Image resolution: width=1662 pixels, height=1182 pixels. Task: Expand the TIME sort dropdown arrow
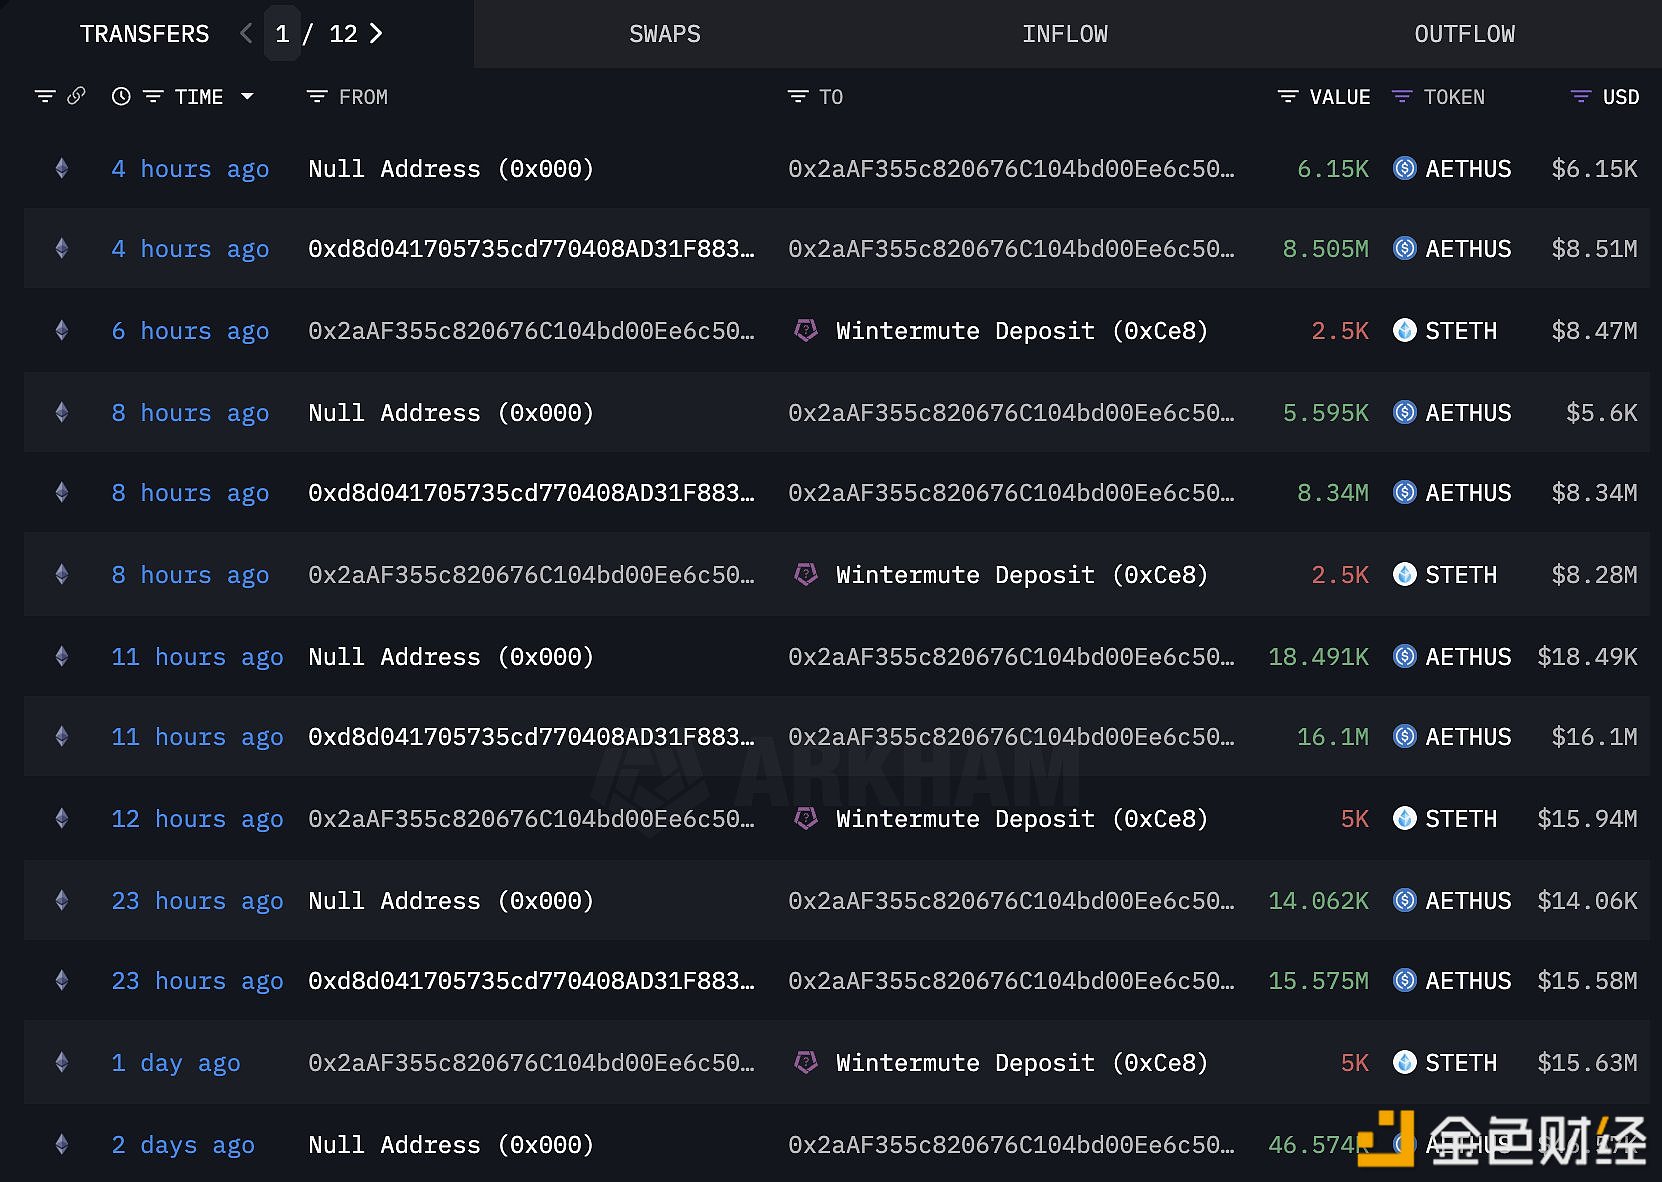tap(247, 97)
